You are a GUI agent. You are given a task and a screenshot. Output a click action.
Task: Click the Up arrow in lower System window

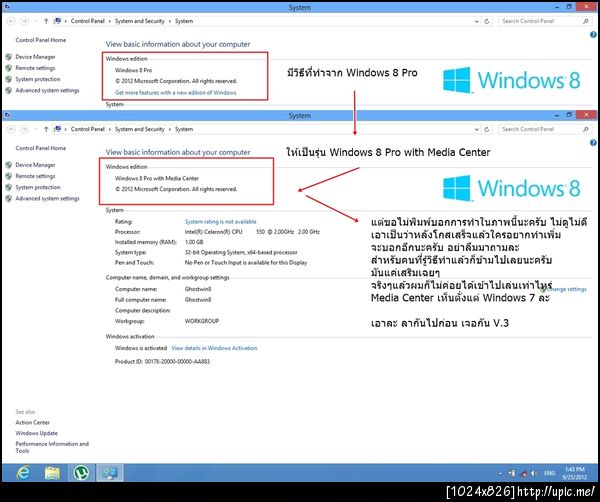pos(46,129)
